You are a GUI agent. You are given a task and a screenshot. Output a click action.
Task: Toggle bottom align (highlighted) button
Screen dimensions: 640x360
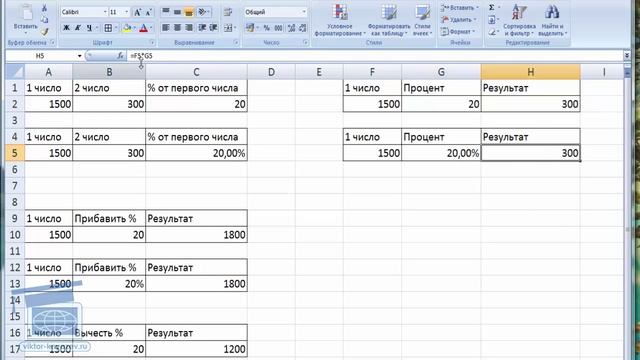pyautogui.click(x=189, y=12)
